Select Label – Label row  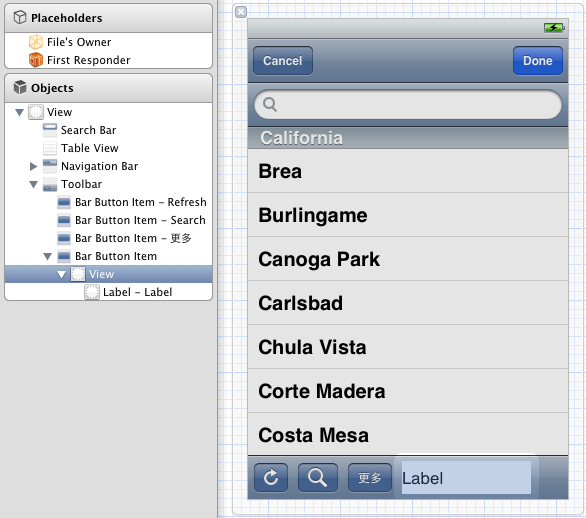(108, 292)
